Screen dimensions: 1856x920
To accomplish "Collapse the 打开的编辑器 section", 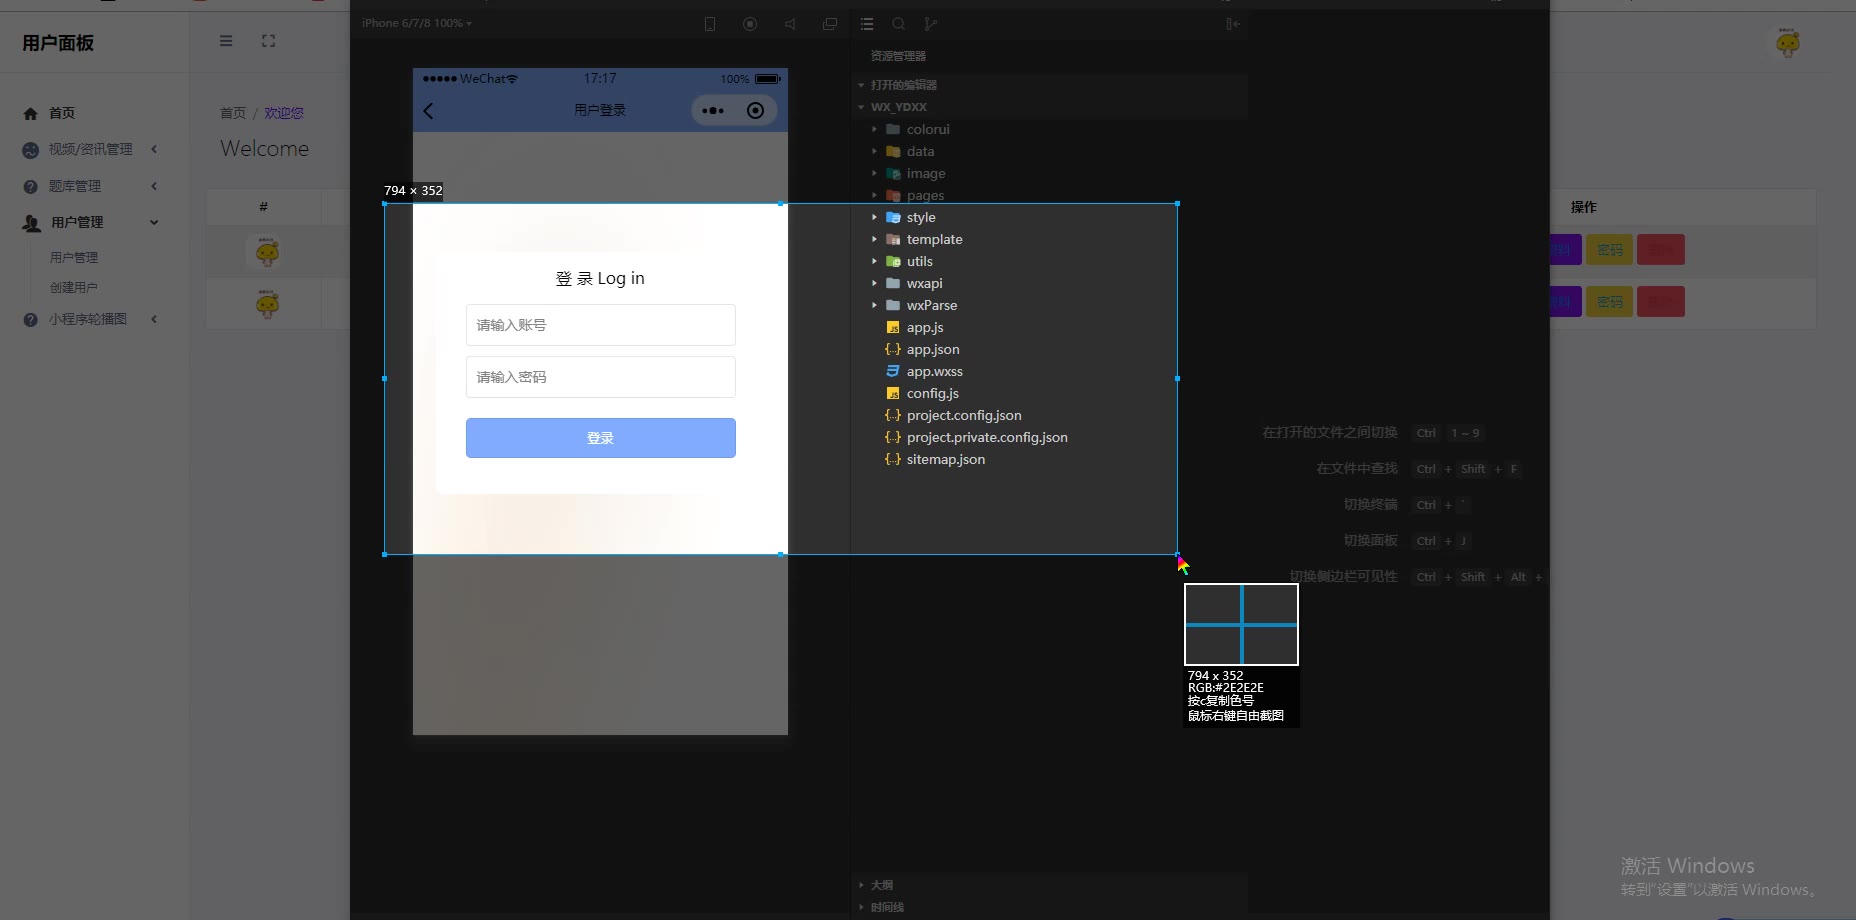I will [x=861, y=86].
